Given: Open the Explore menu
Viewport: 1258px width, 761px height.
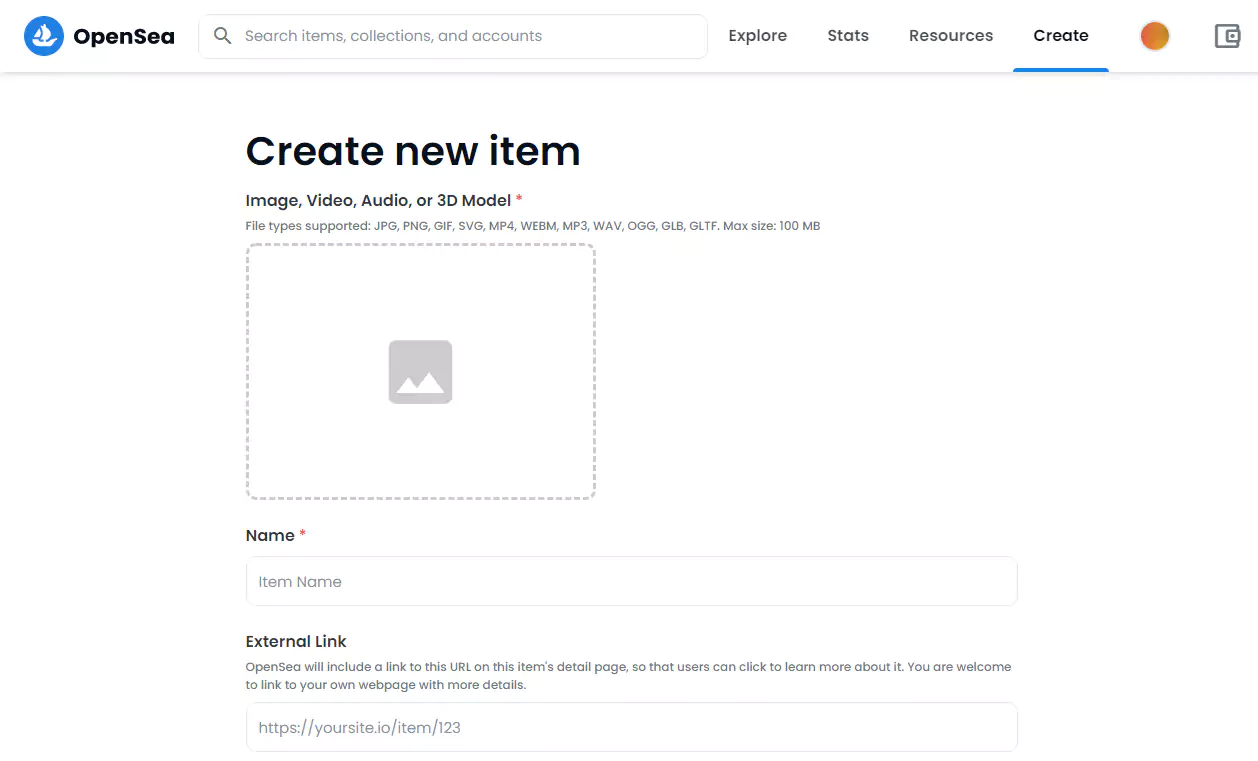Looking at the screenshot, I should coord(757,36).
